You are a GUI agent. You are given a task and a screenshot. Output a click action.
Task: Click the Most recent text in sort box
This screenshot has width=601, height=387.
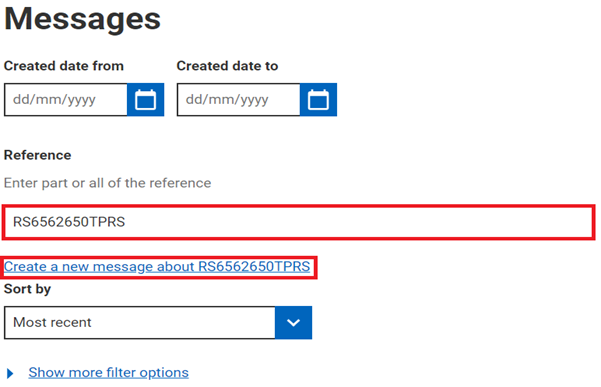point(52,323)
